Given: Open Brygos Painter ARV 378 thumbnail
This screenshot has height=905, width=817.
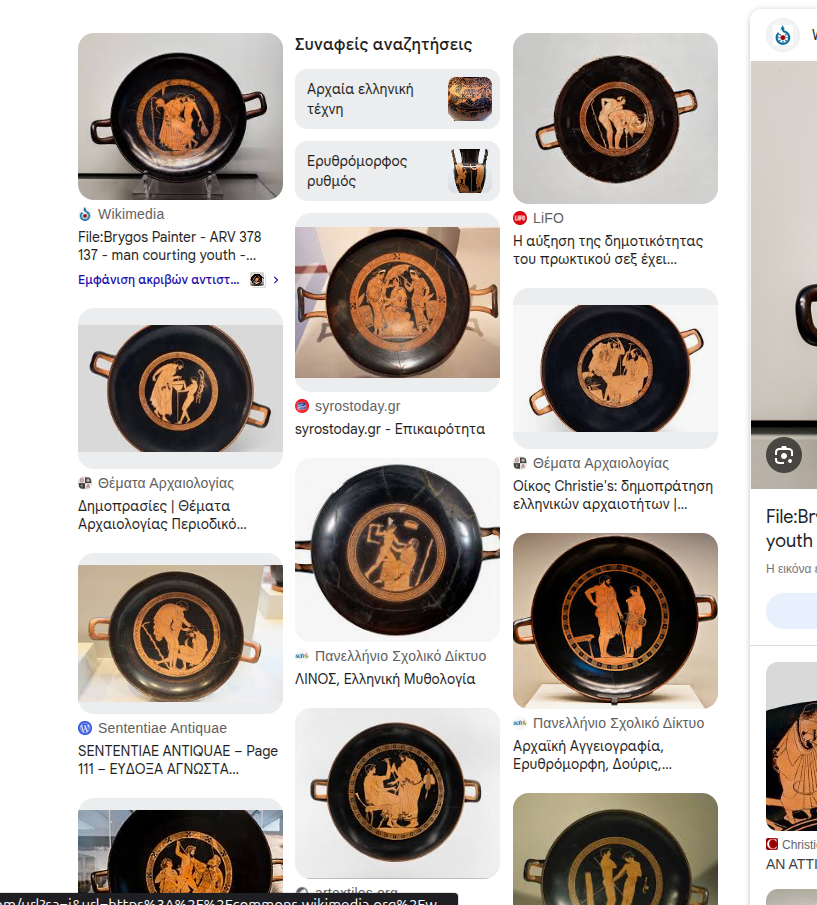Looking at the screenshot, I should [181, 116].
